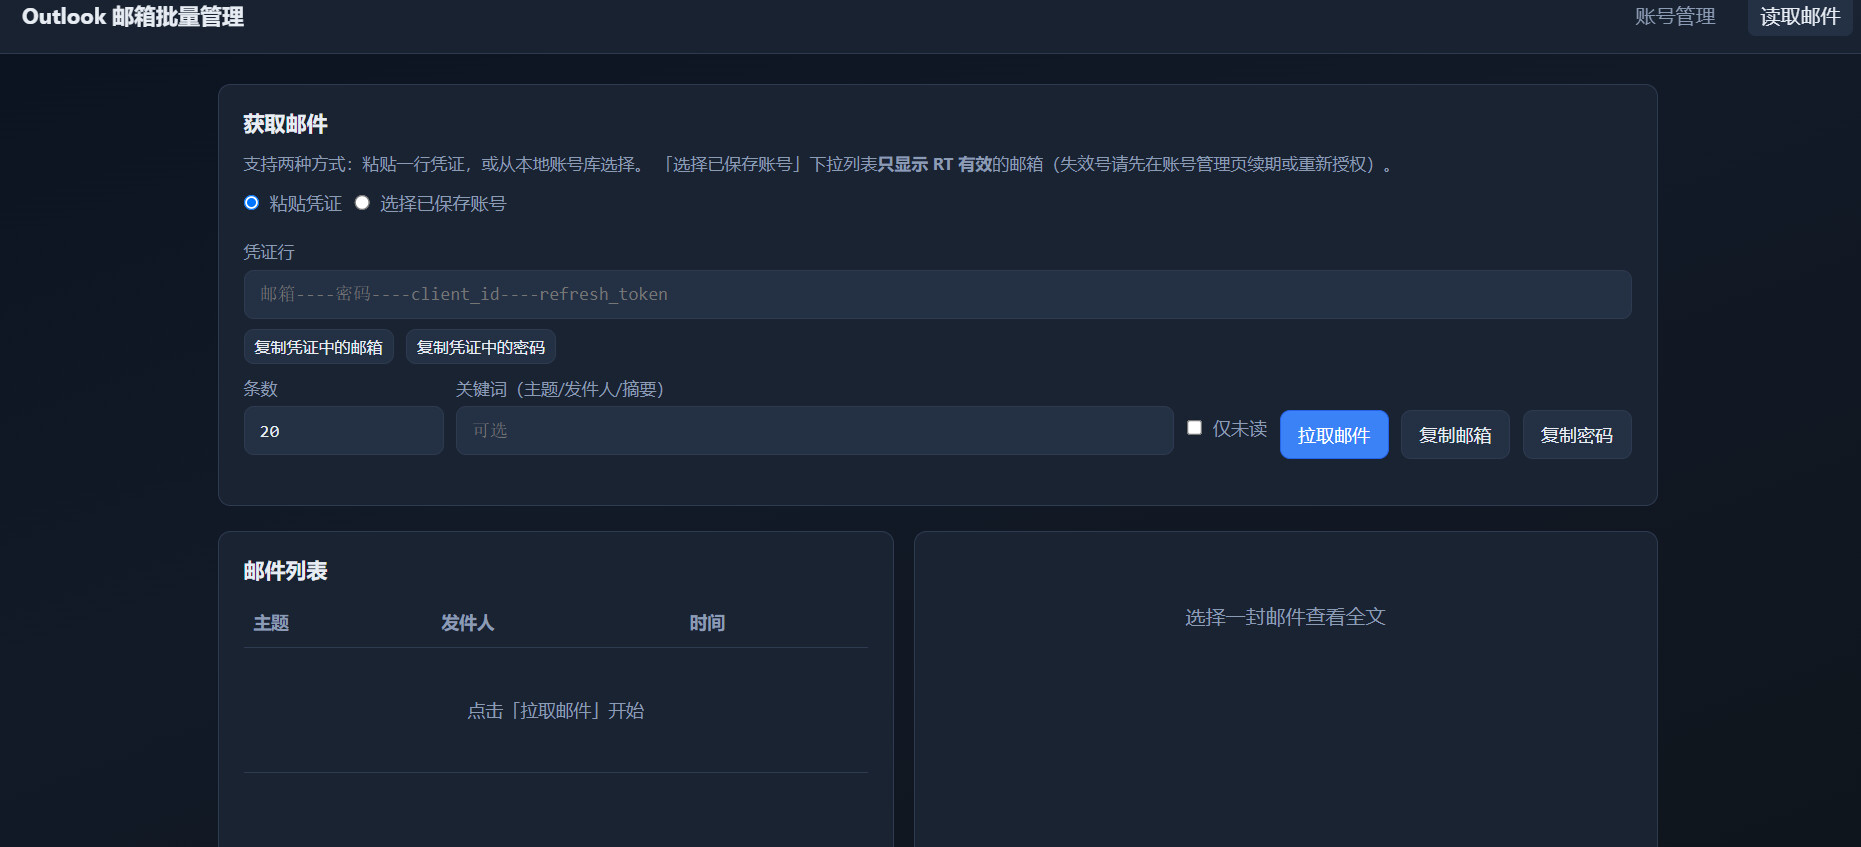Focus the 凭证行 credential input field

tap(937, 294)
